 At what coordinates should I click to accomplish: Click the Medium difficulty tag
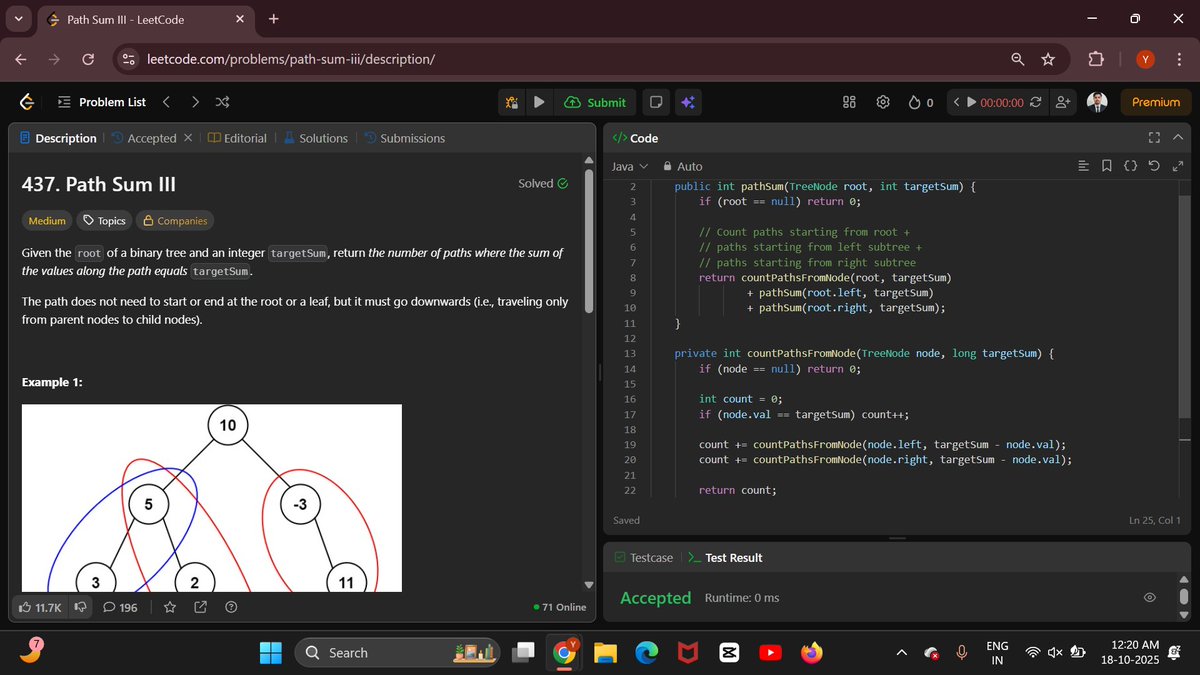[x=47, y=221]
